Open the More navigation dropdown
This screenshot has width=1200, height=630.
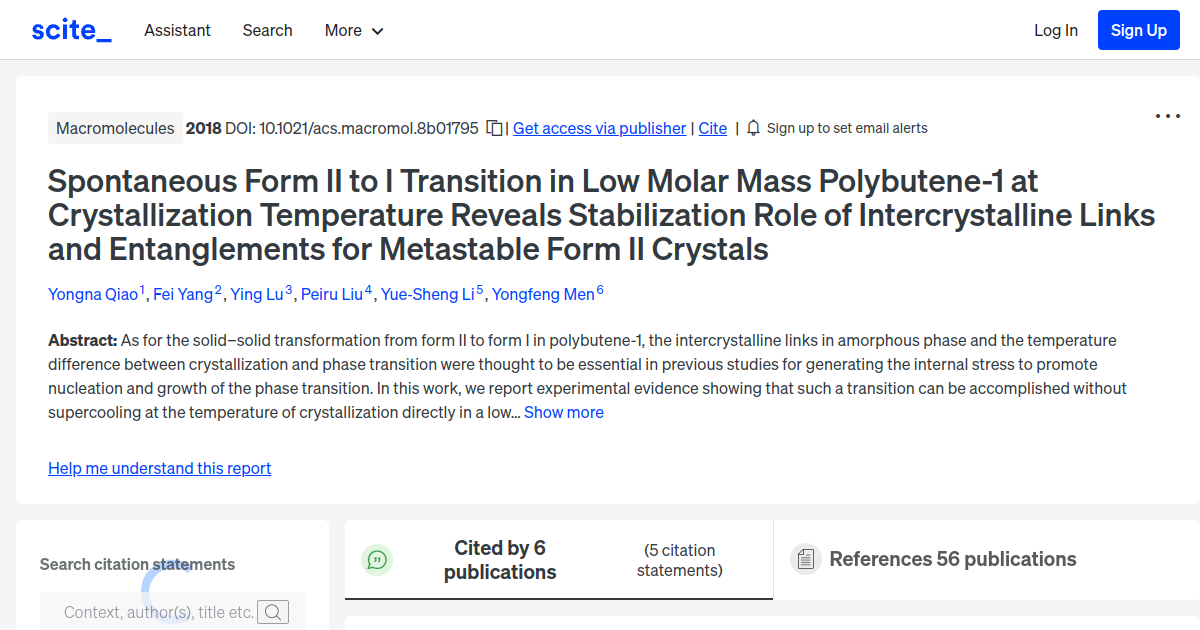pos(353,30)
